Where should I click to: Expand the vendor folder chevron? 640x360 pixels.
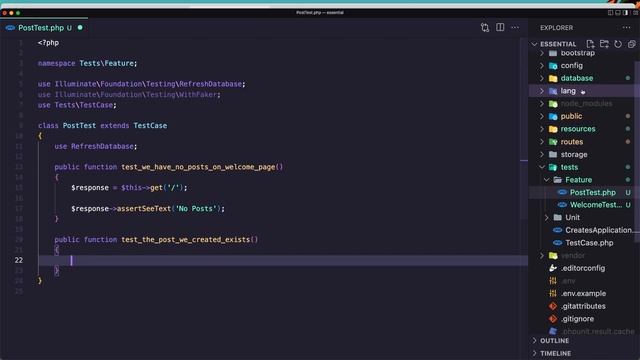(542, 256)
